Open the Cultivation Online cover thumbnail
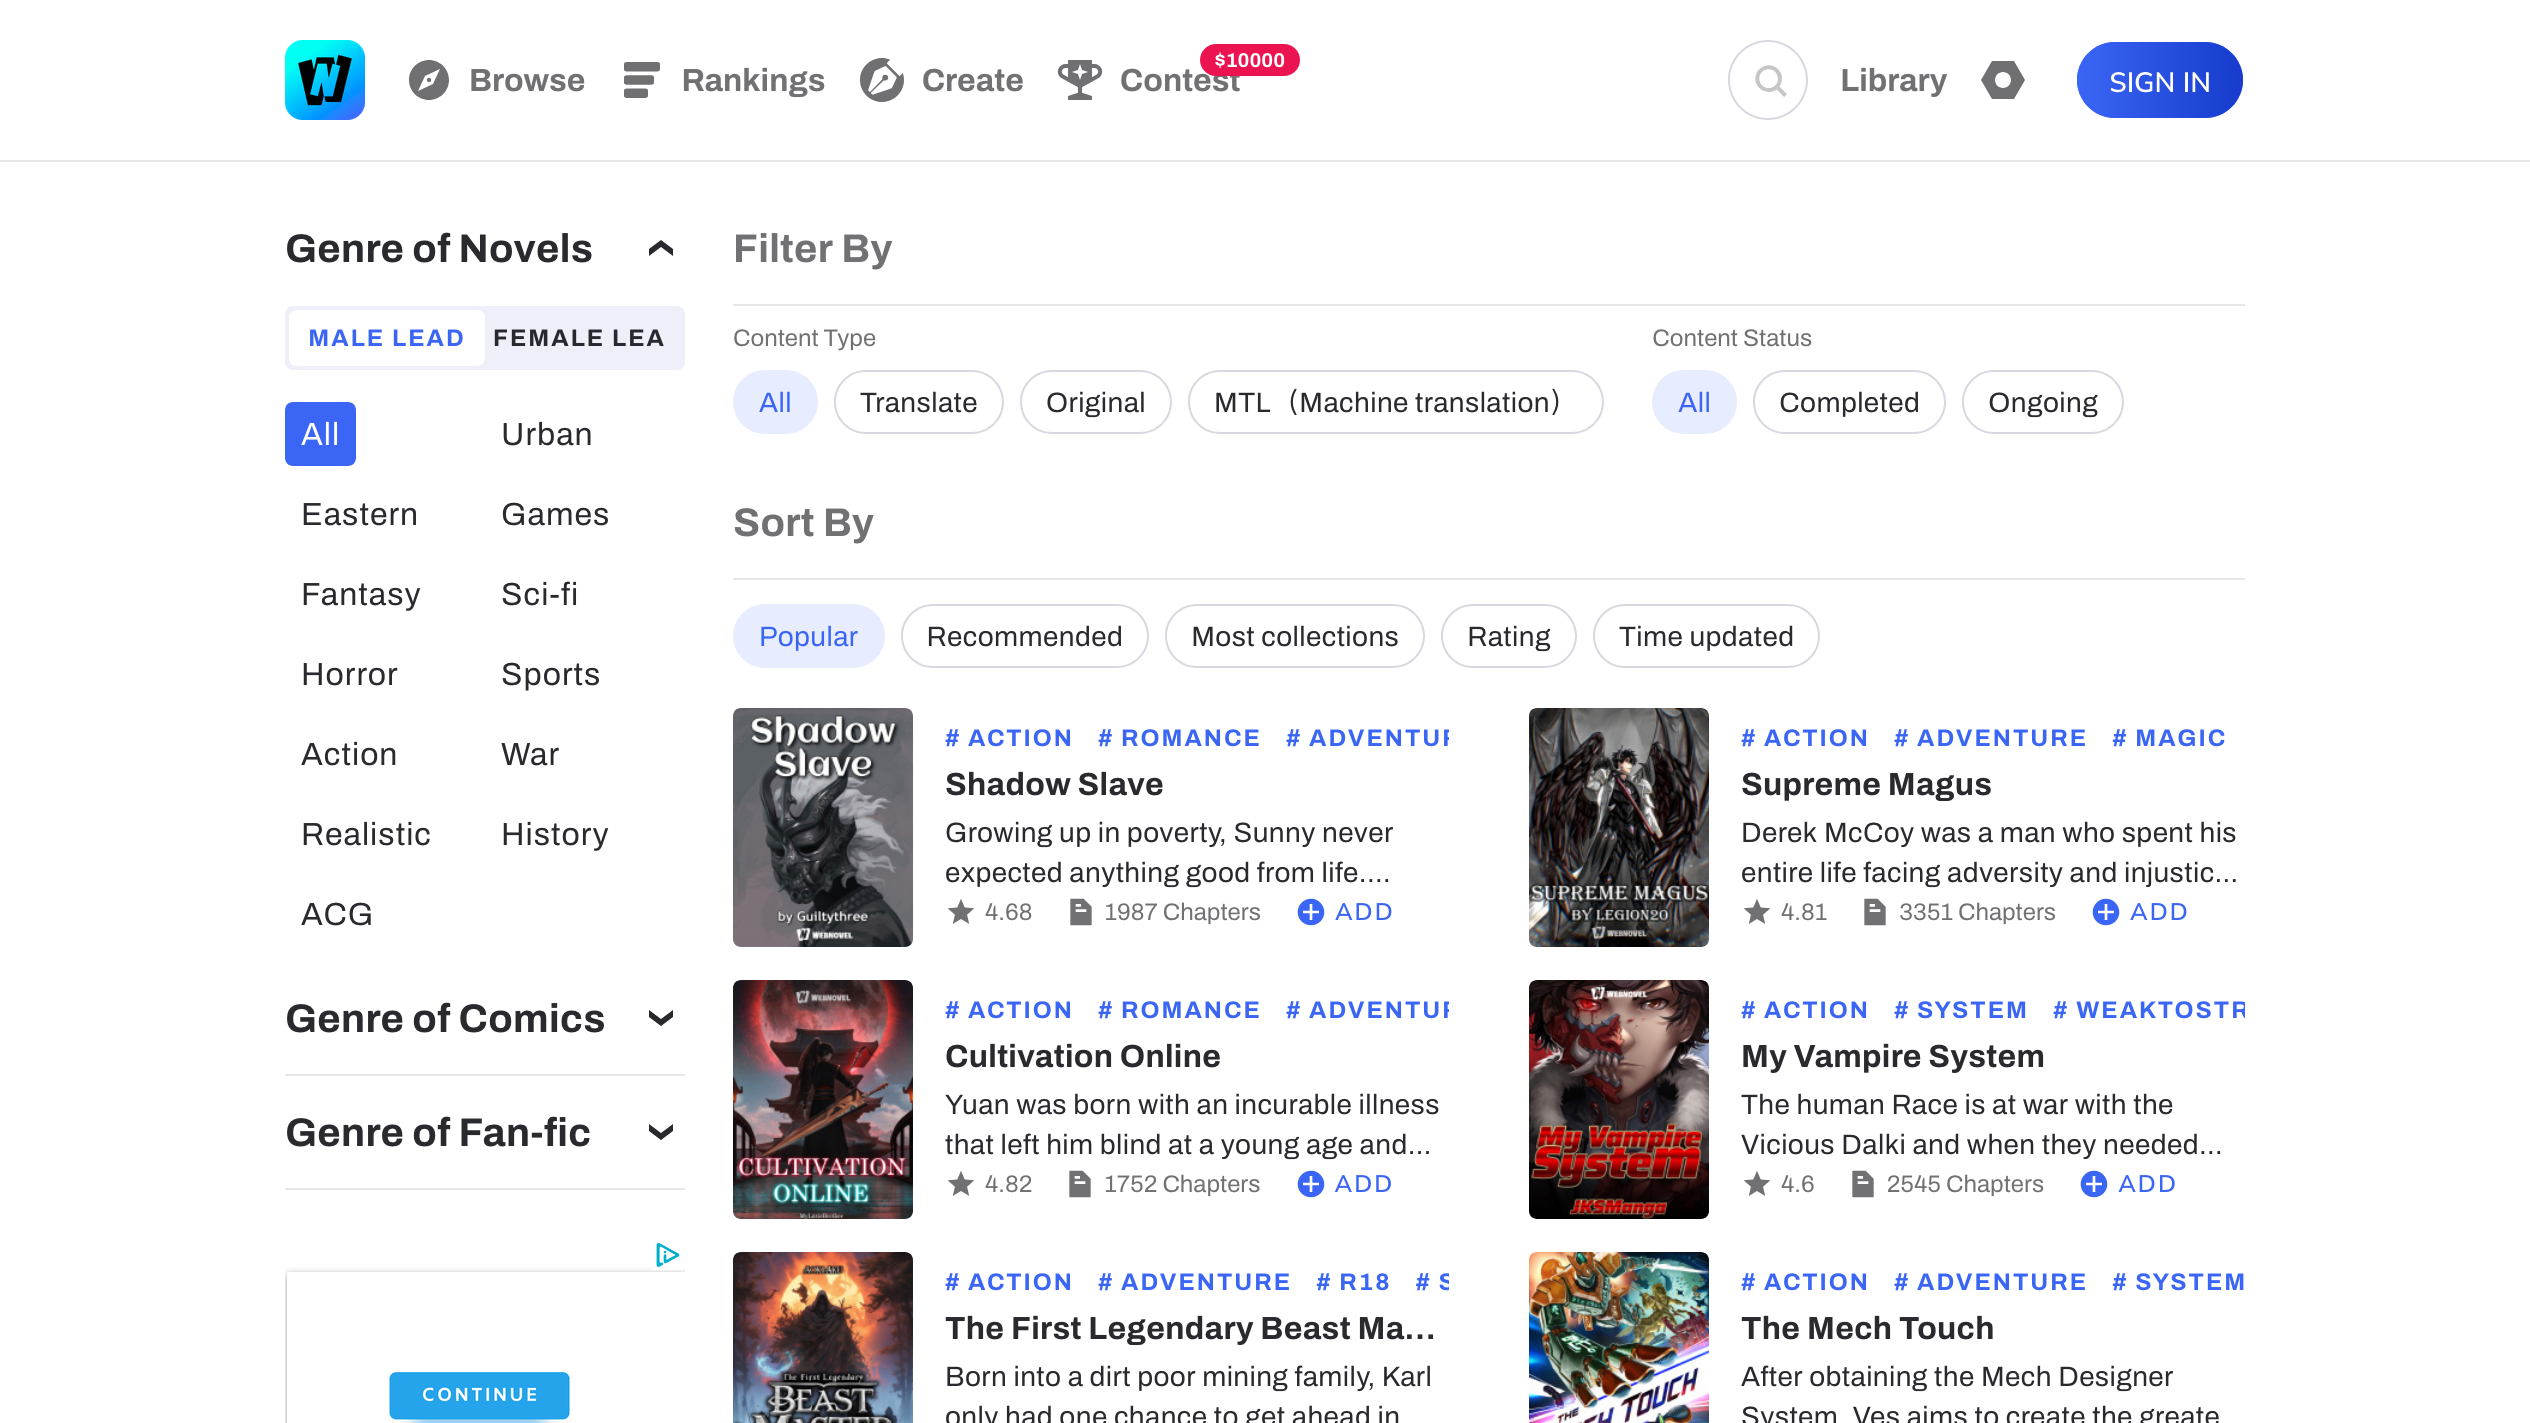The height and width of the screenshot is (1423, 2530). tap(822, 1099)
